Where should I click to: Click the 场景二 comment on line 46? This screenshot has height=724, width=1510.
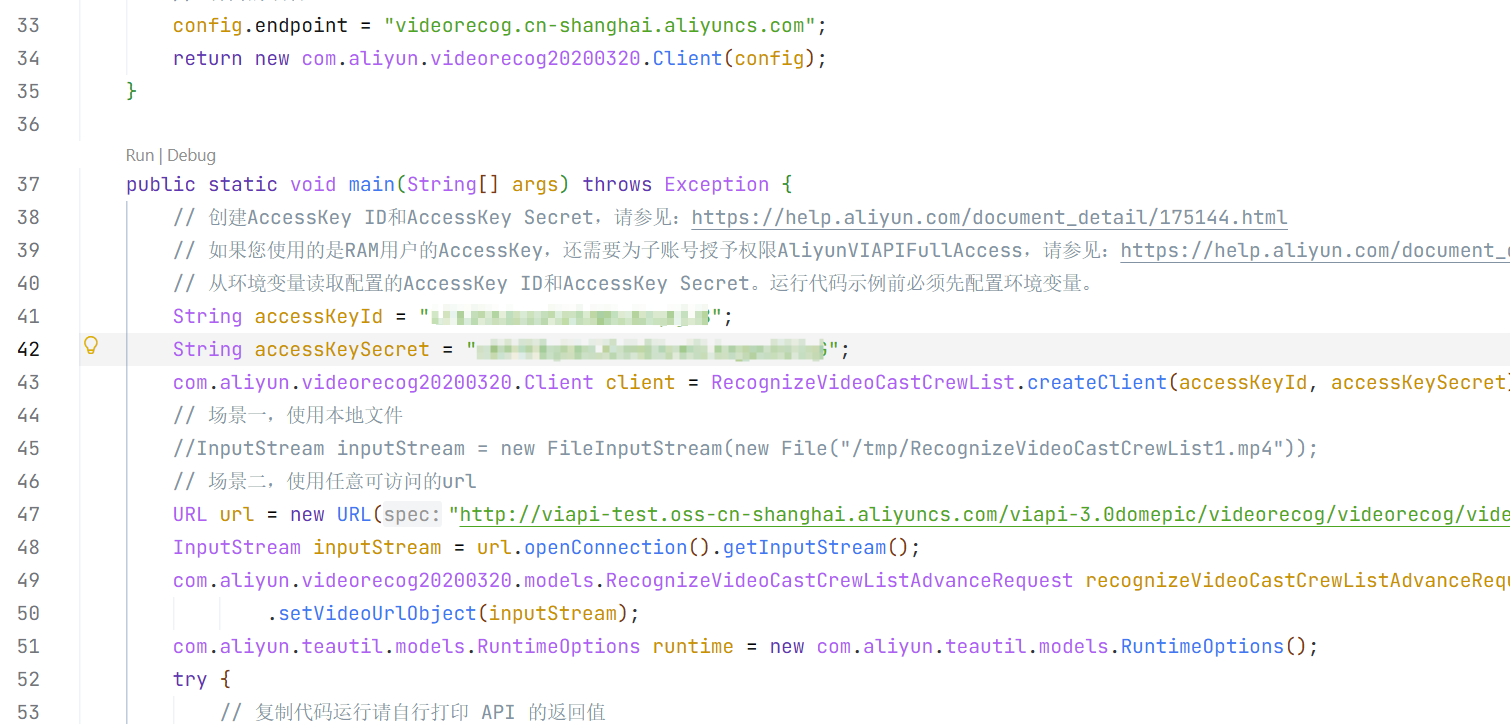(325, 481)
